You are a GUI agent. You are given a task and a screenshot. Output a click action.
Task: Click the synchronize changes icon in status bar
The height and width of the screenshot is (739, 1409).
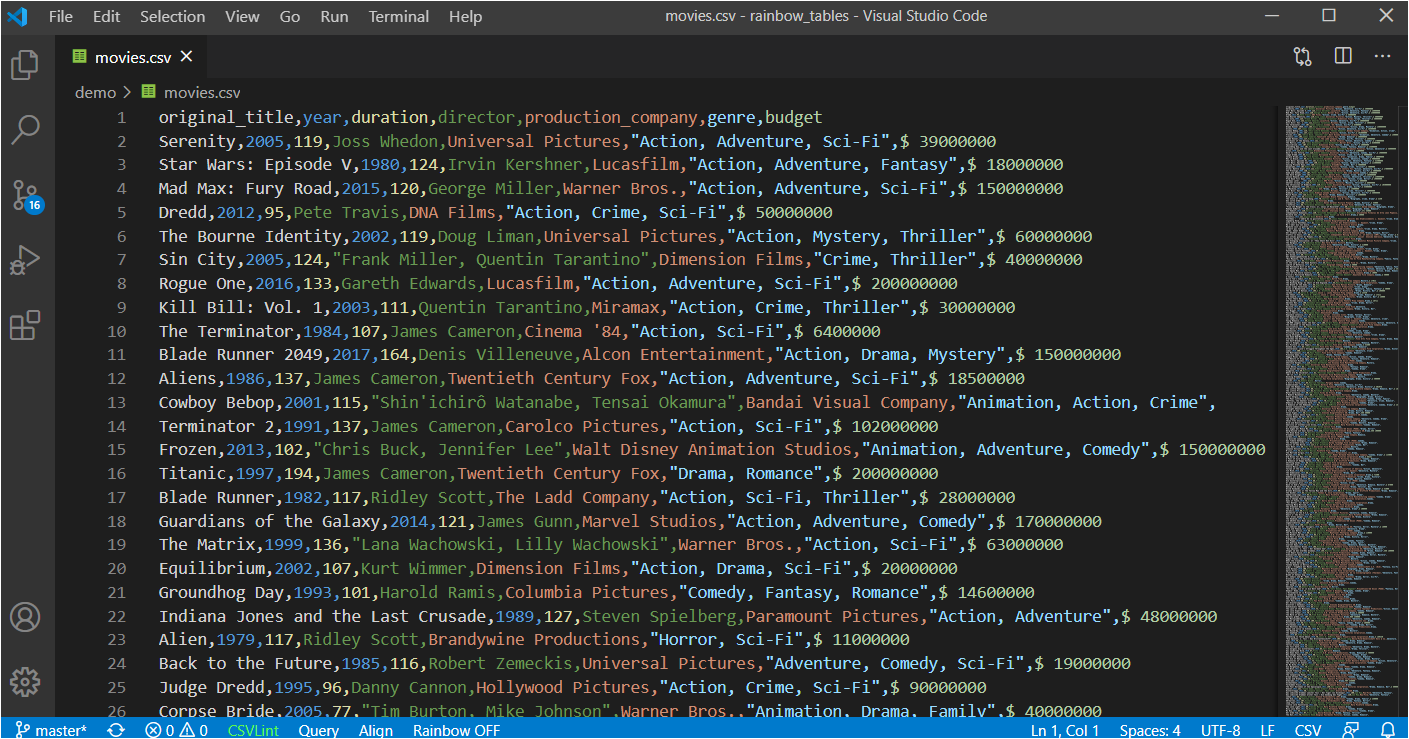point(115,730)
